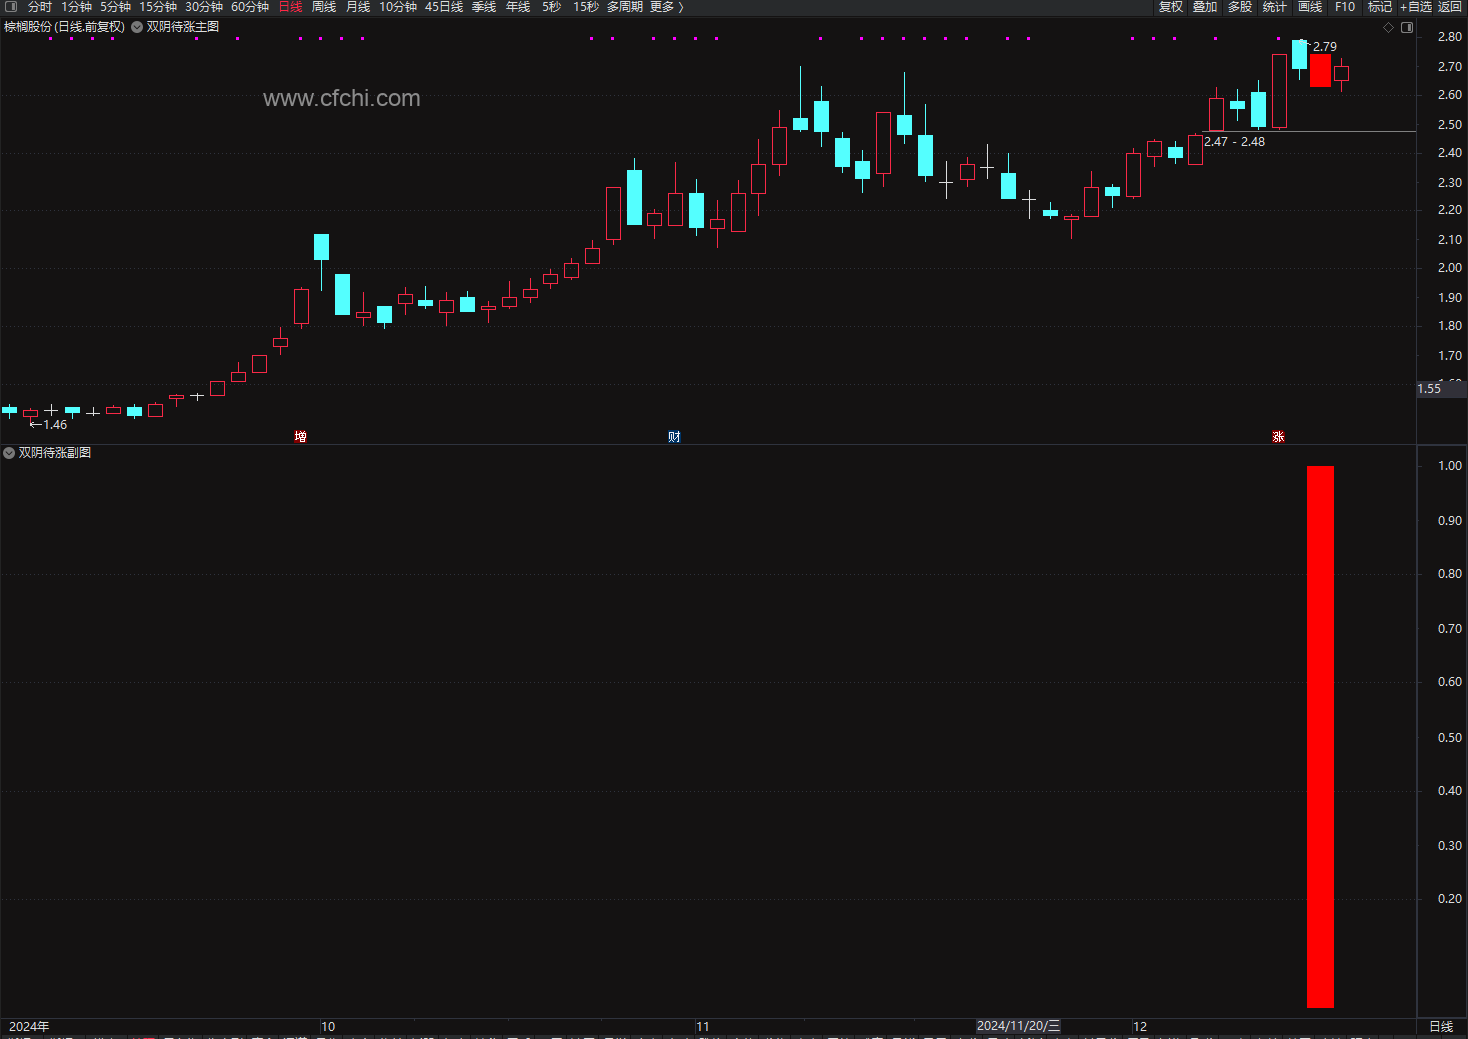
Task: Select the 15分钟 period tab
Action: [158, 7]
